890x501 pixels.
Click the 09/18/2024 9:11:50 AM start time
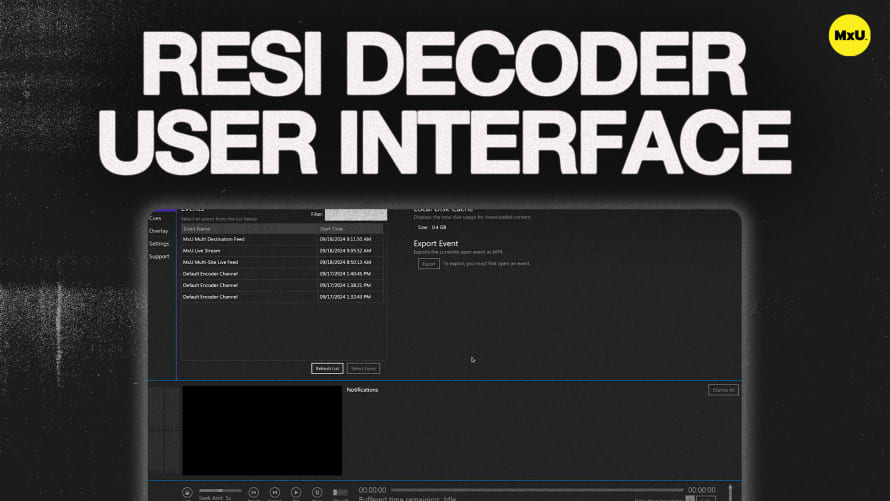(345, 239)
